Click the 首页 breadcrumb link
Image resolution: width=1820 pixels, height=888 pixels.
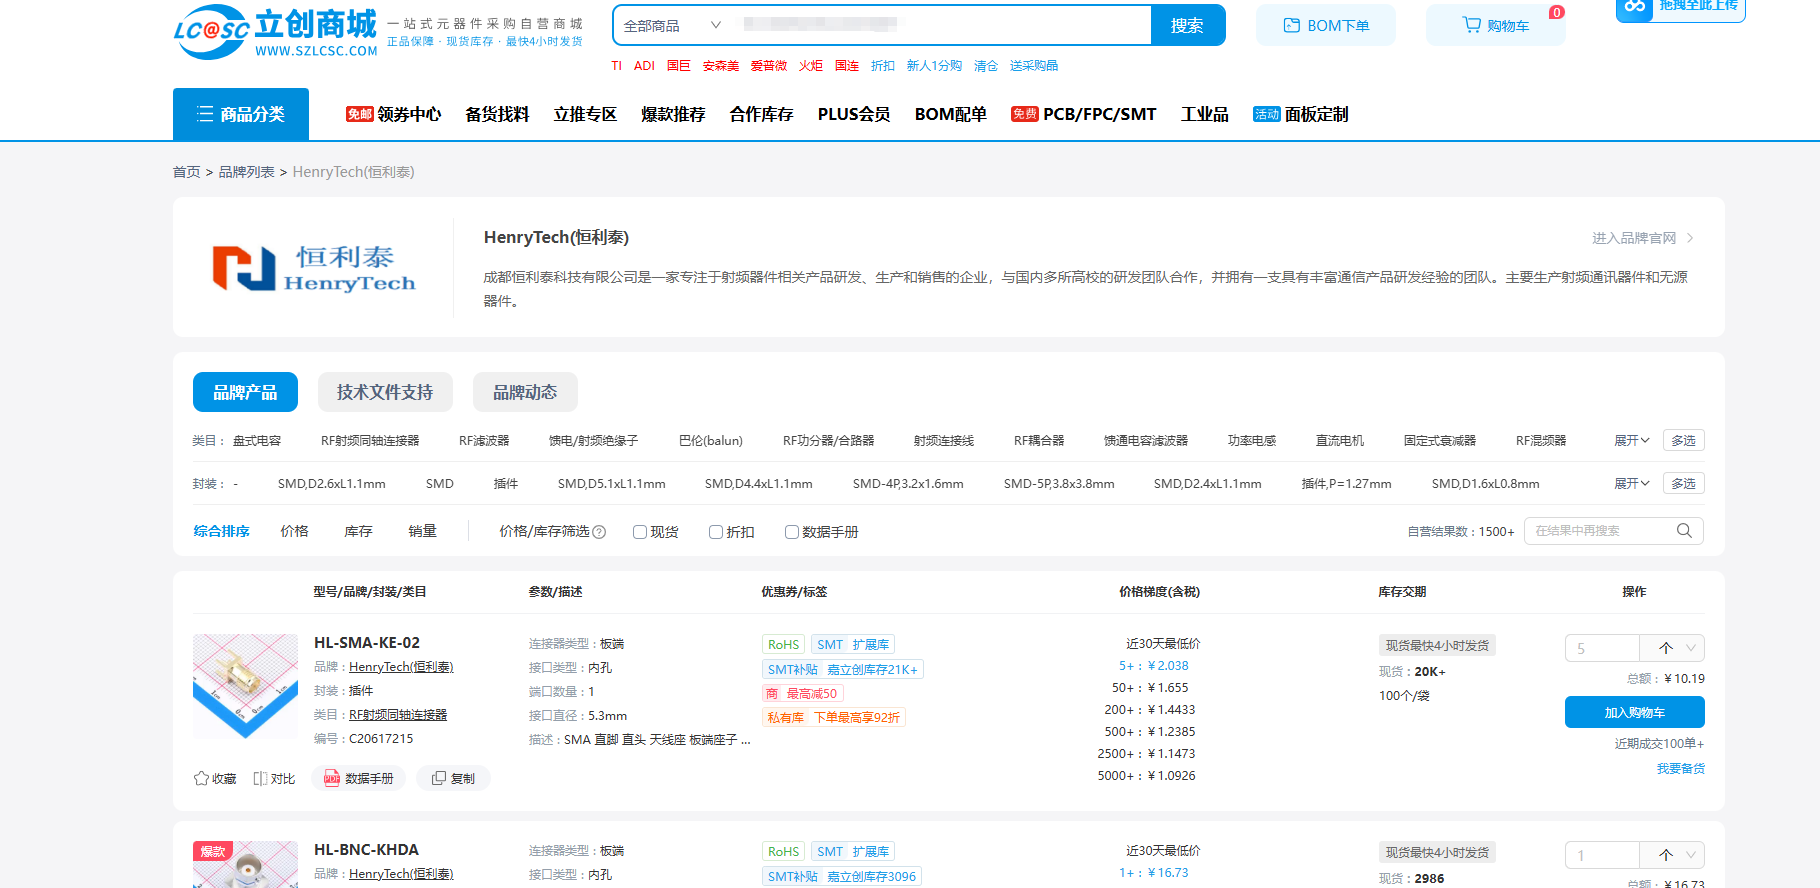[187, 172]
